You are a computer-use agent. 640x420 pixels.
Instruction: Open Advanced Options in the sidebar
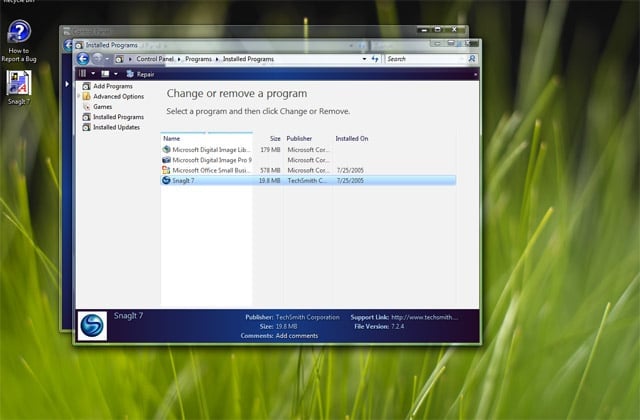118,96
